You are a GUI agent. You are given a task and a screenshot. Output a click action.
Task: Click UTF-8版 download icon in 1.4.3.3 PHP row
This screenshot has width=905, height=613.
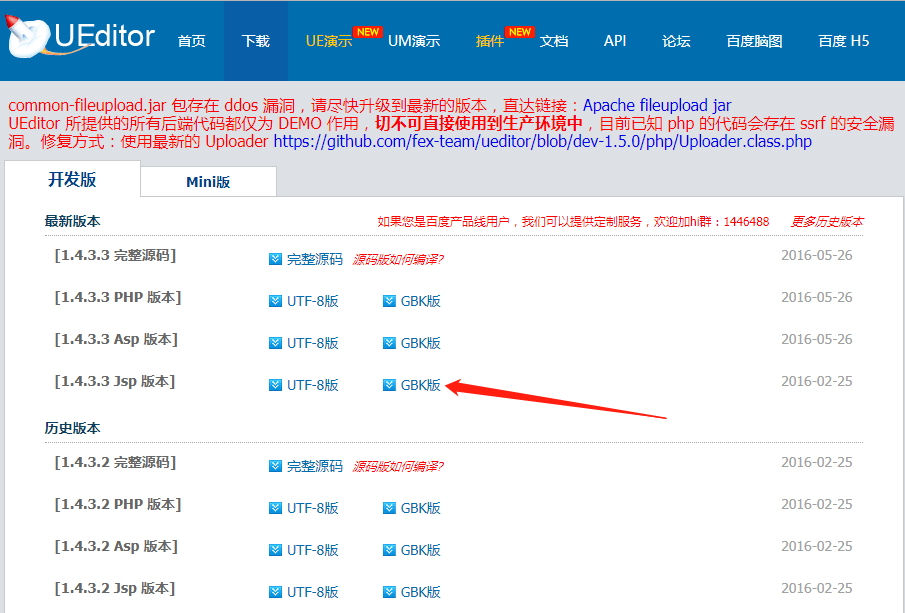tap(275, 301)
